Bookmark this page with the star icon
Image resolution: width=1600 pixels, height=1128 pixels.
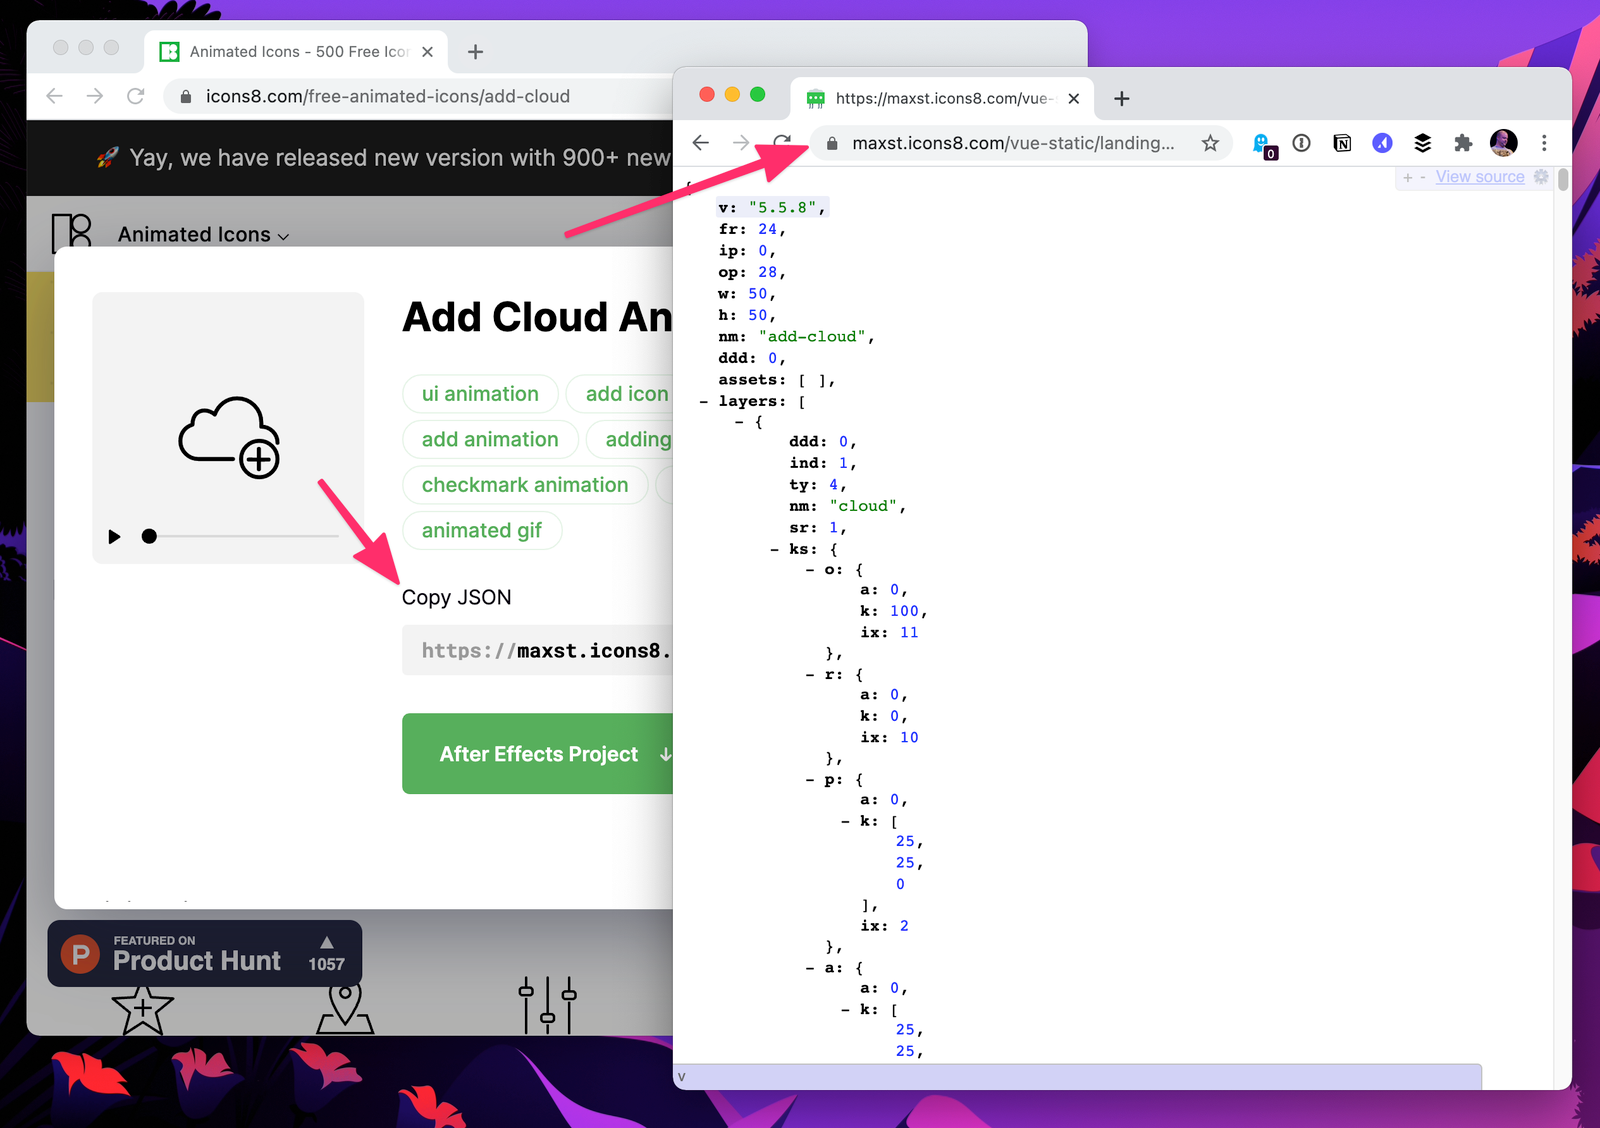[1210, 143]
